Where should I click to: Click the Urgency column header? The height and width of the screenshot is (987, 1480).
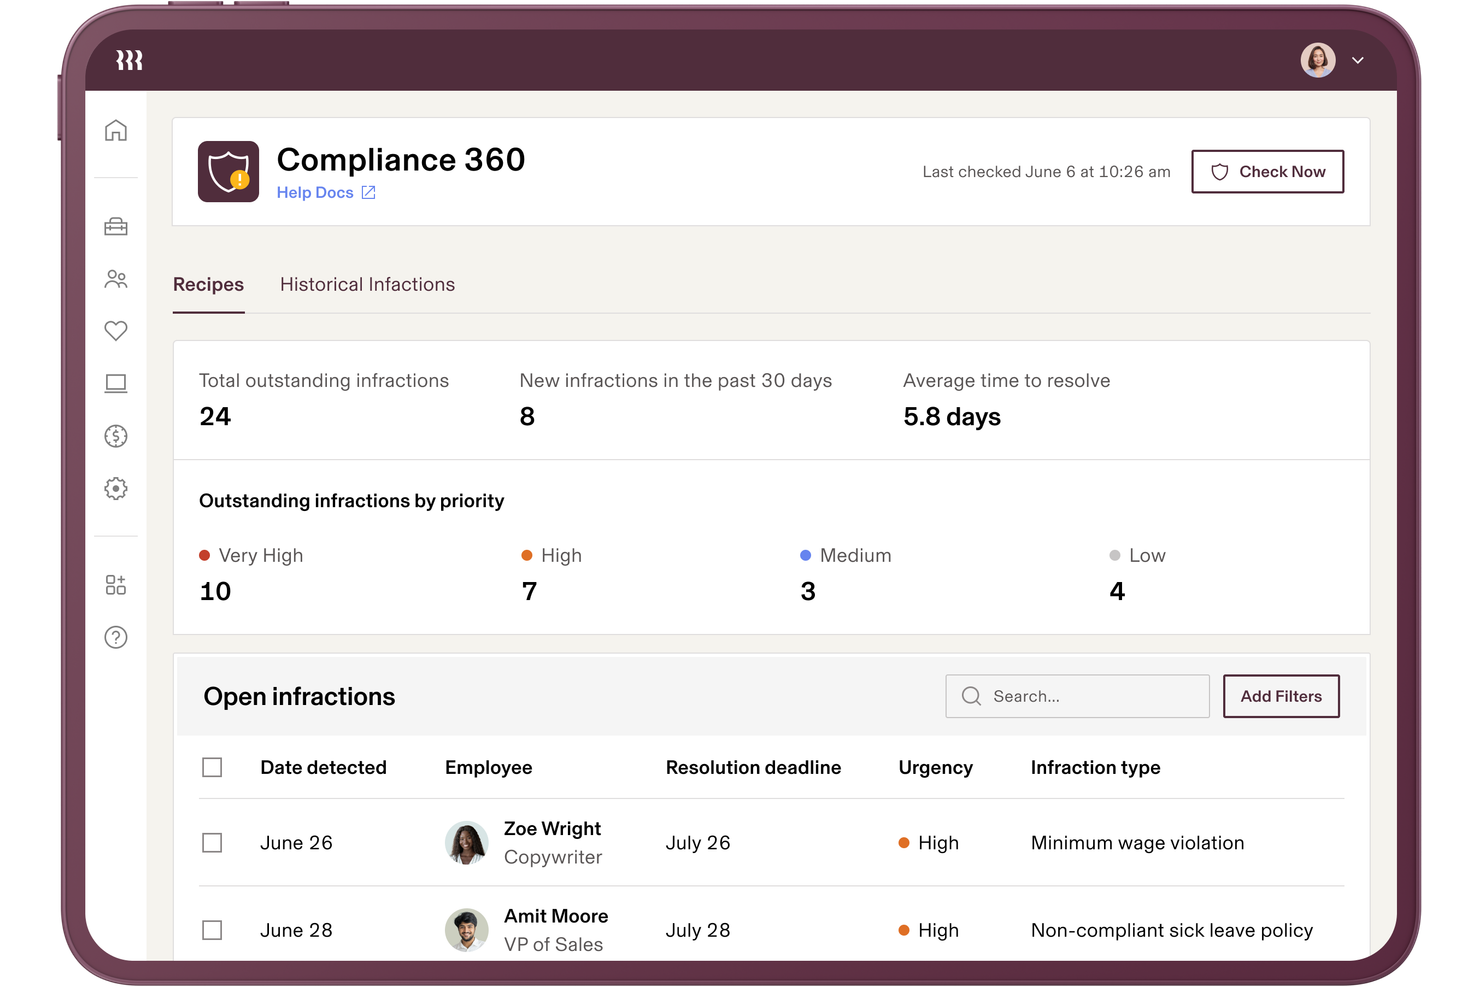[935, 767]
